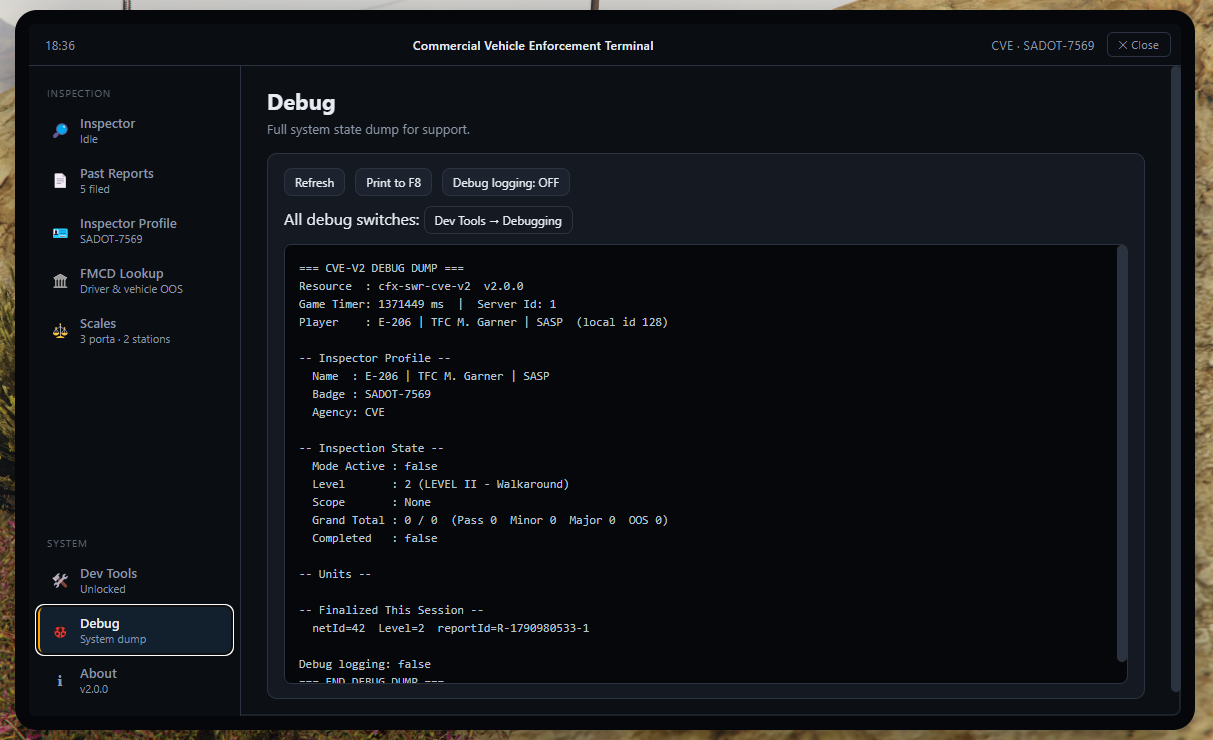Image resolution: width=1213 pixels, height=740 pixels.
Task: Click the Debug page heading
Action: [x=301, y=102]
